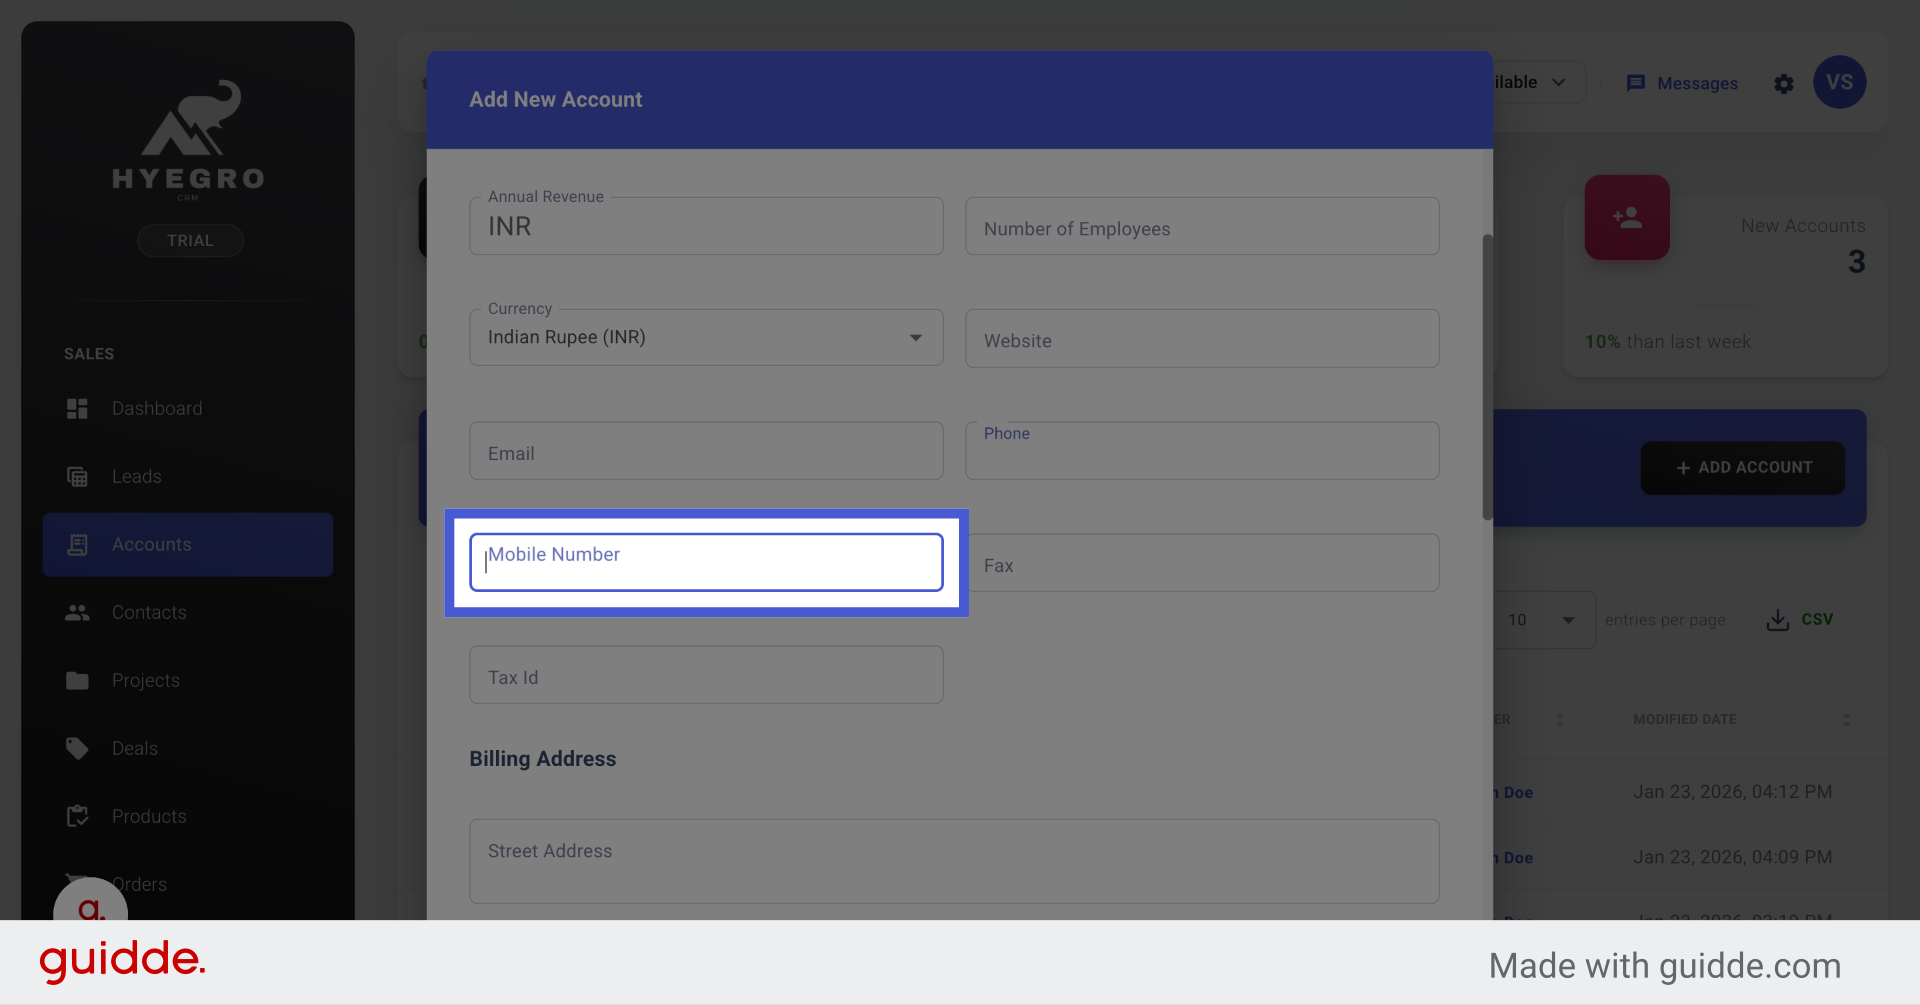1920x1005 pixels.
Task: Click inside the Mobile Number field
Action: [x=706, y=562]
